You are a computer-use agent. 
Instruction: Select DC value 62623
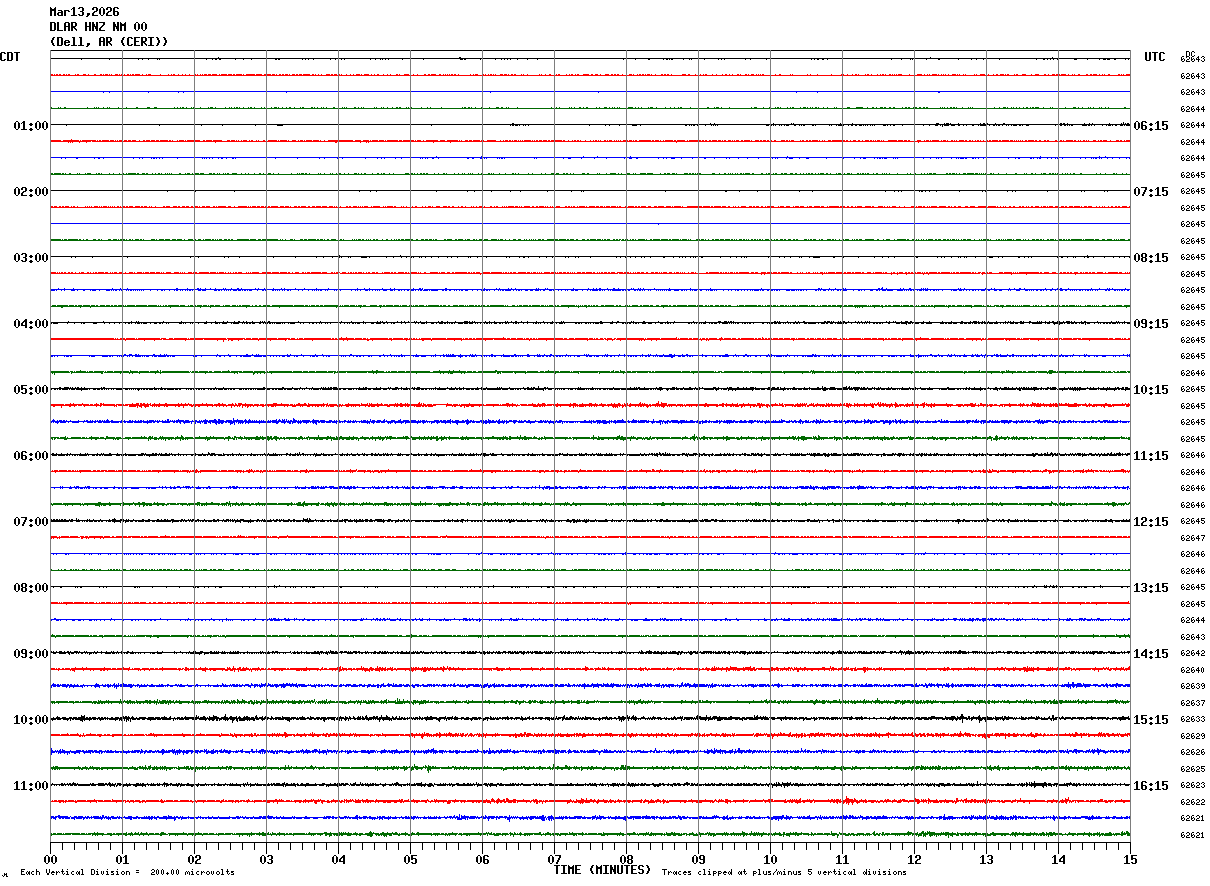tap(1192, 786)
